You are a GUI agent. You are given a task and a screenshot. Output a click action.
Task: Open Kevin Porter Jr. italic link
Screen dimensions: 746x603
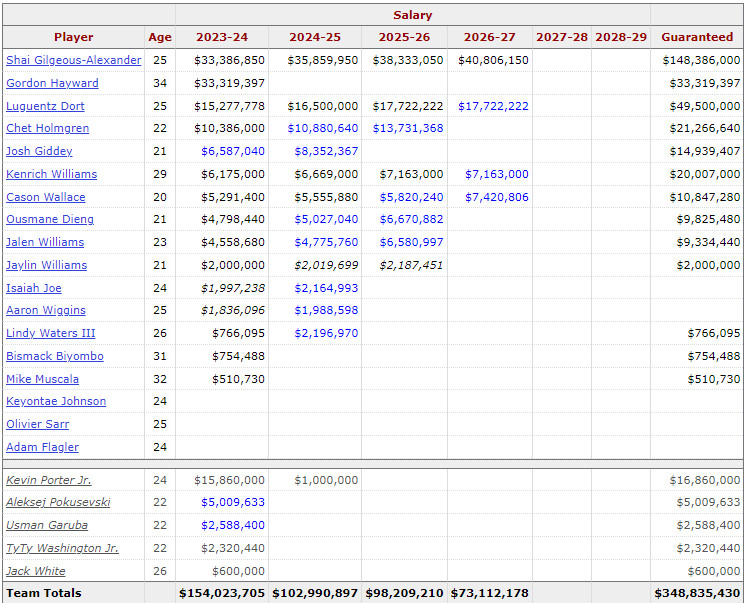click(49, 480)
